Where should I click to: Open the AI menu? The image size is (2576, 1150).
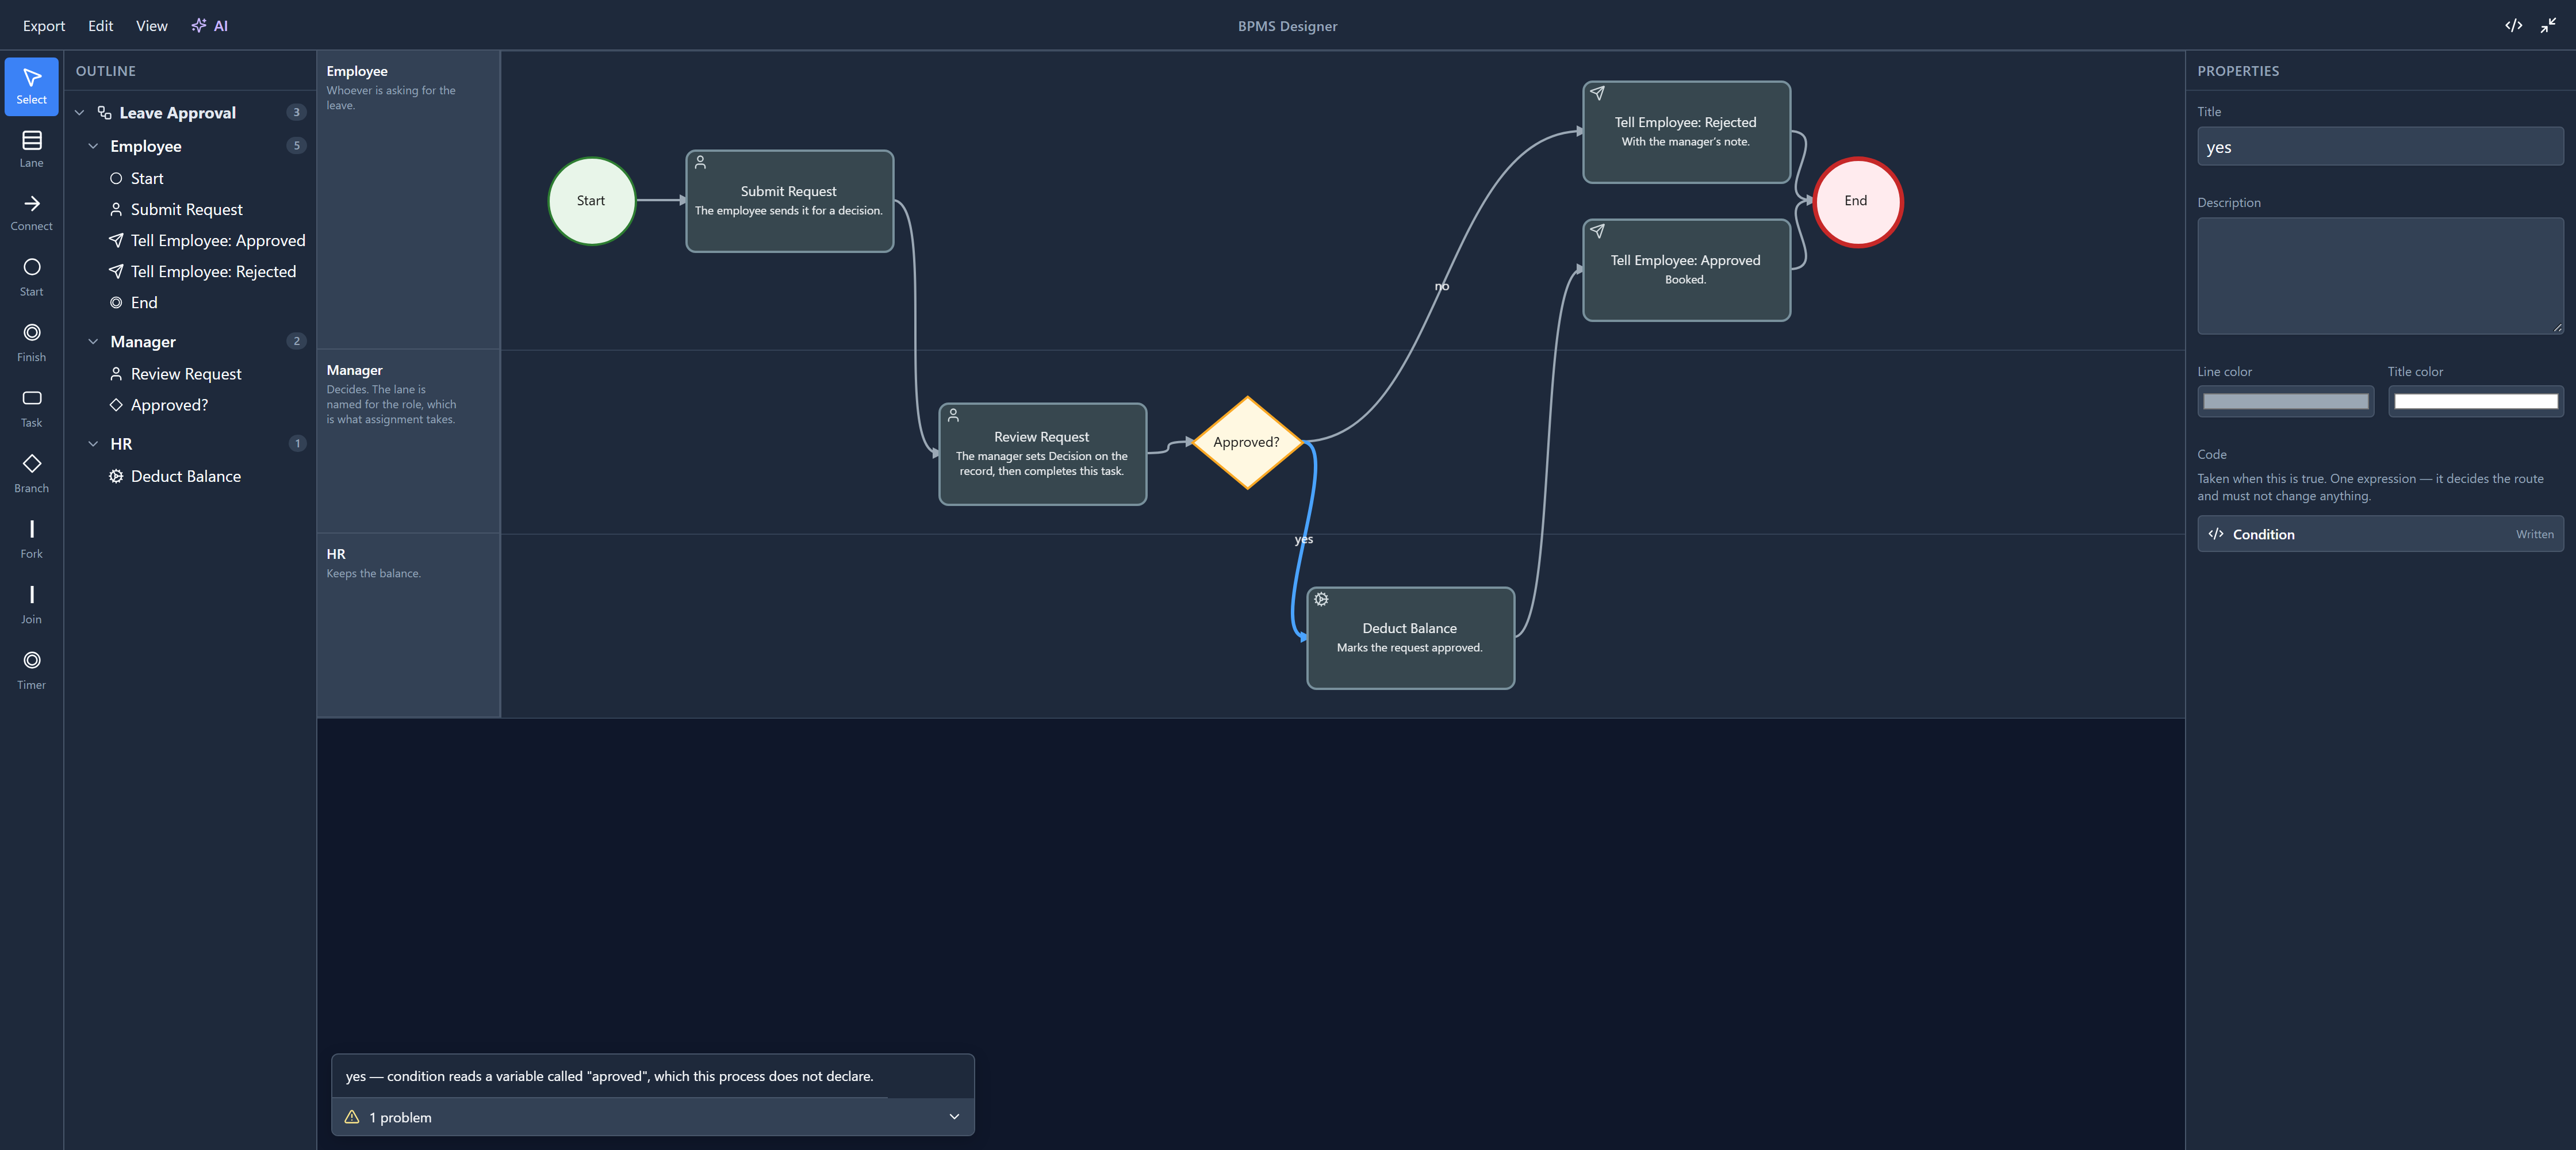[210, 26]
